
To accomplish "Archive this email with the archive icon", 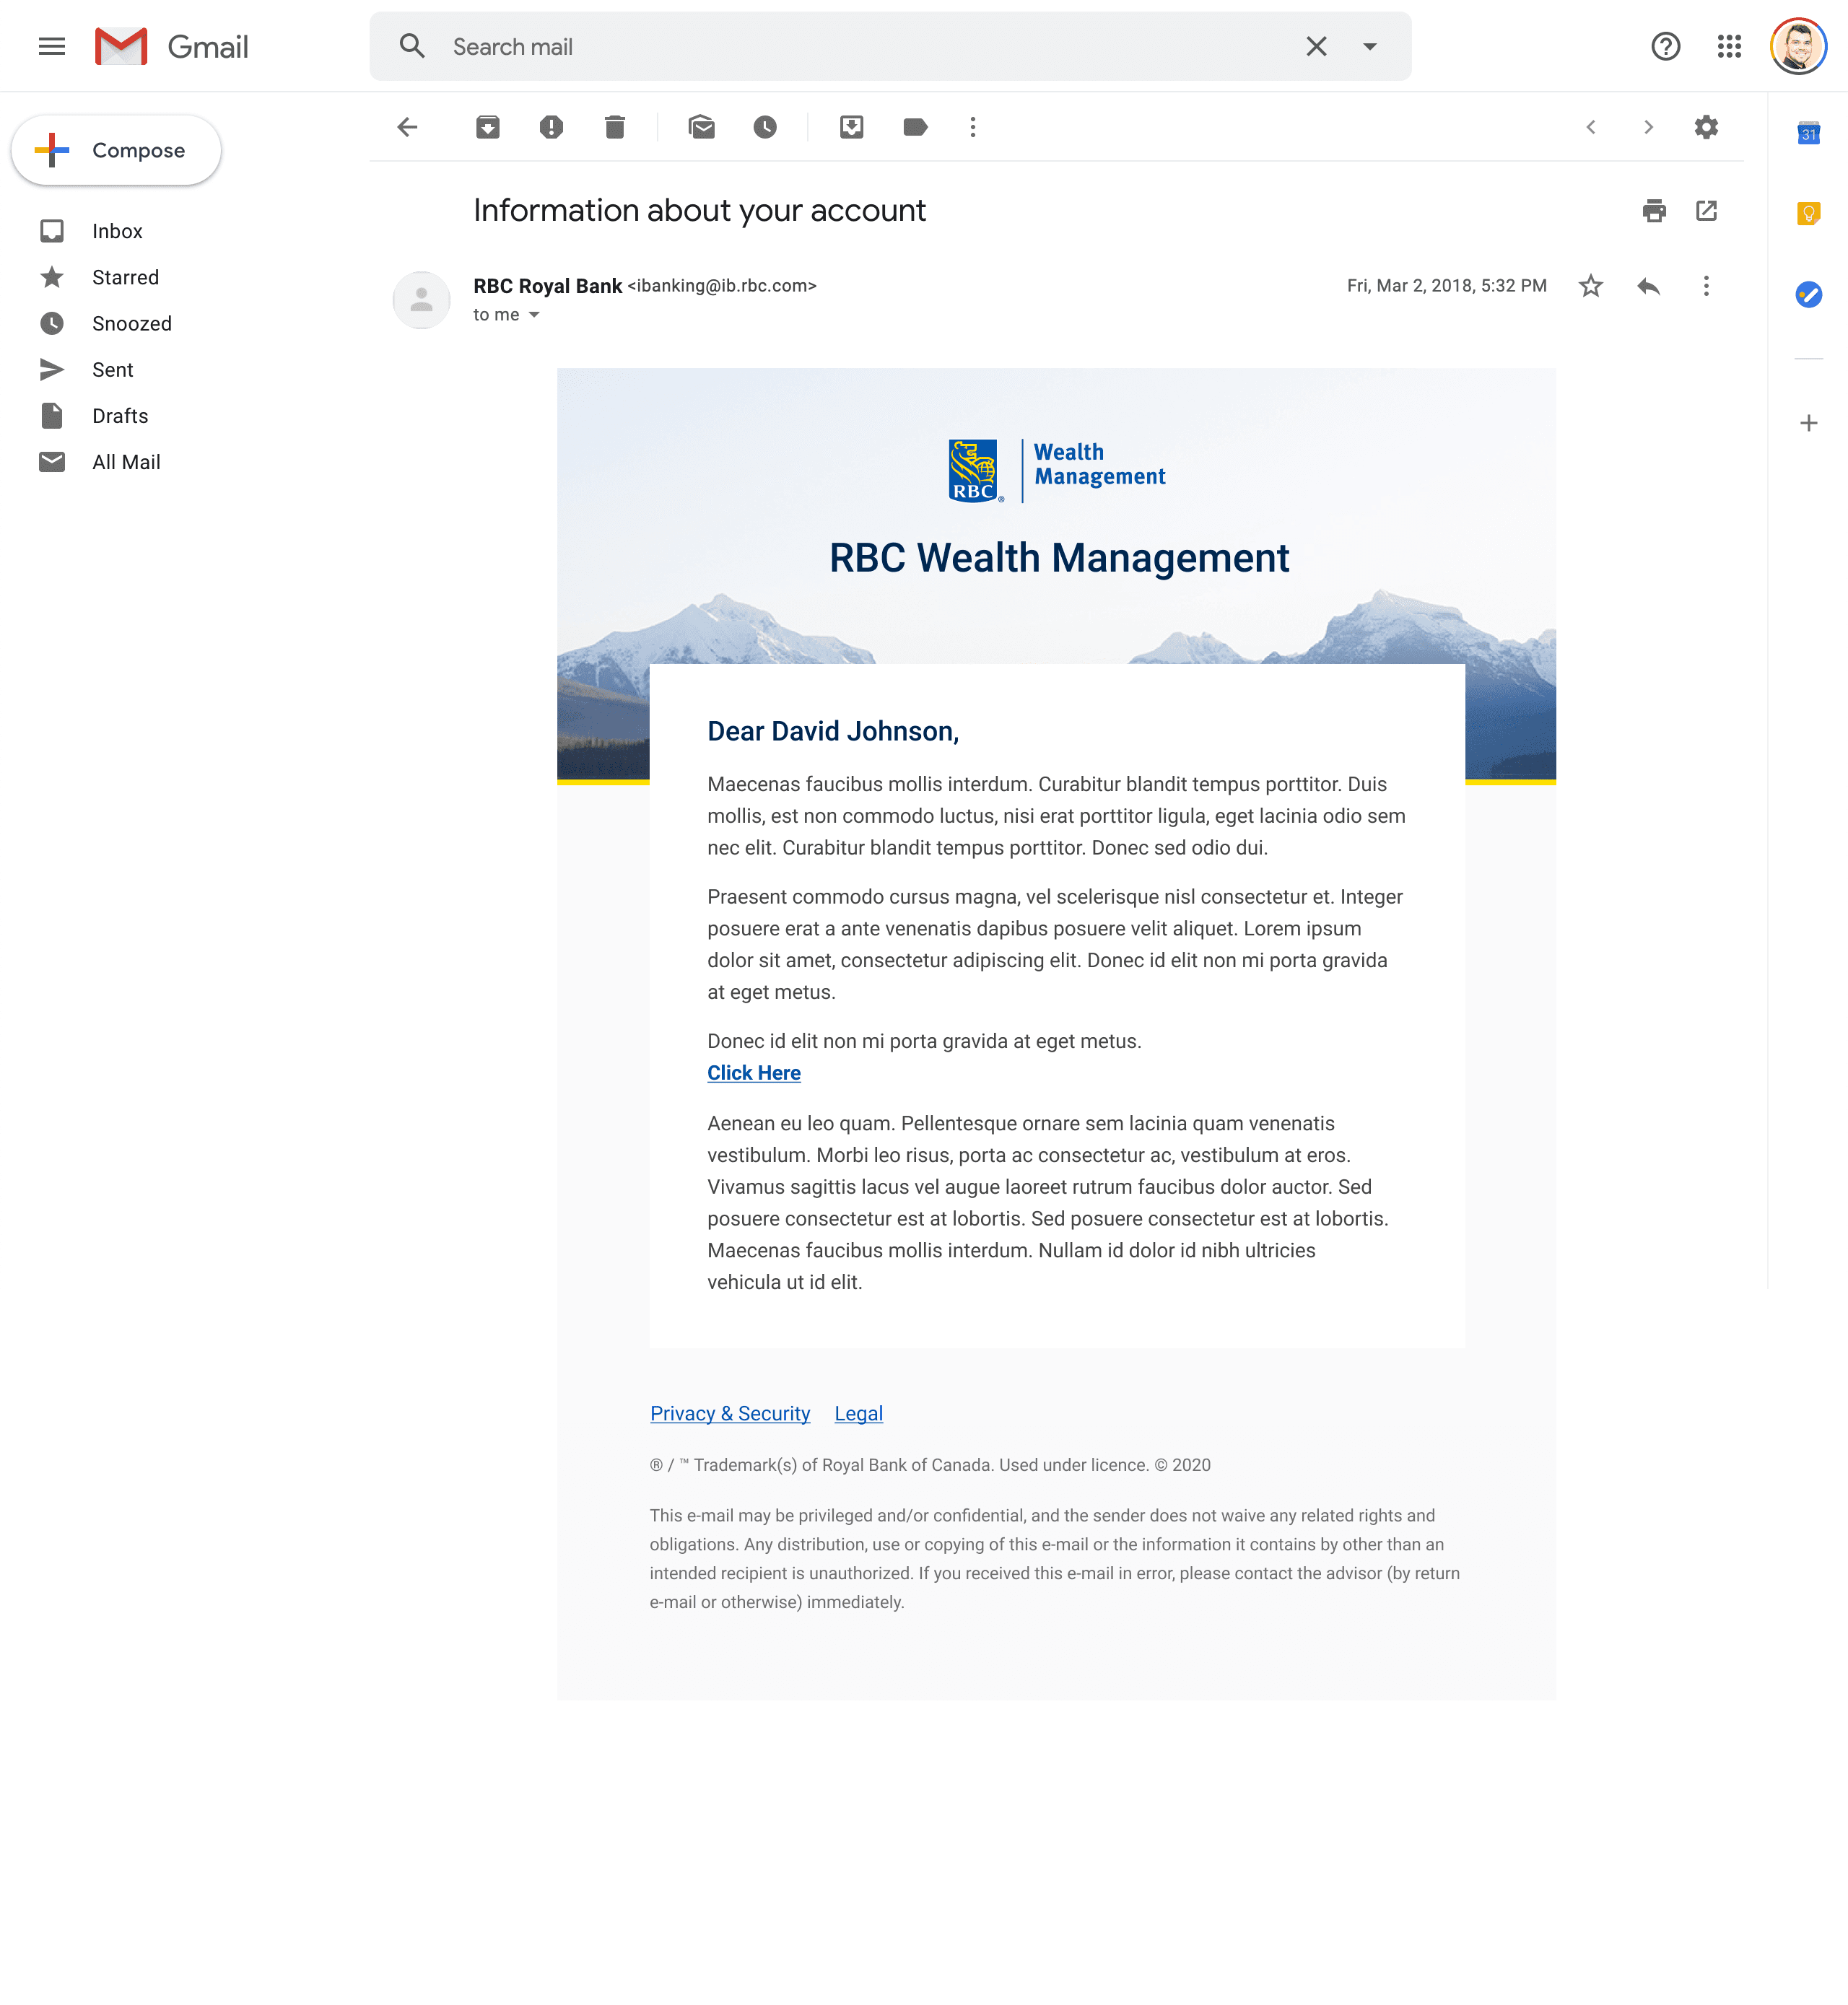I will (x=487, y=127).
